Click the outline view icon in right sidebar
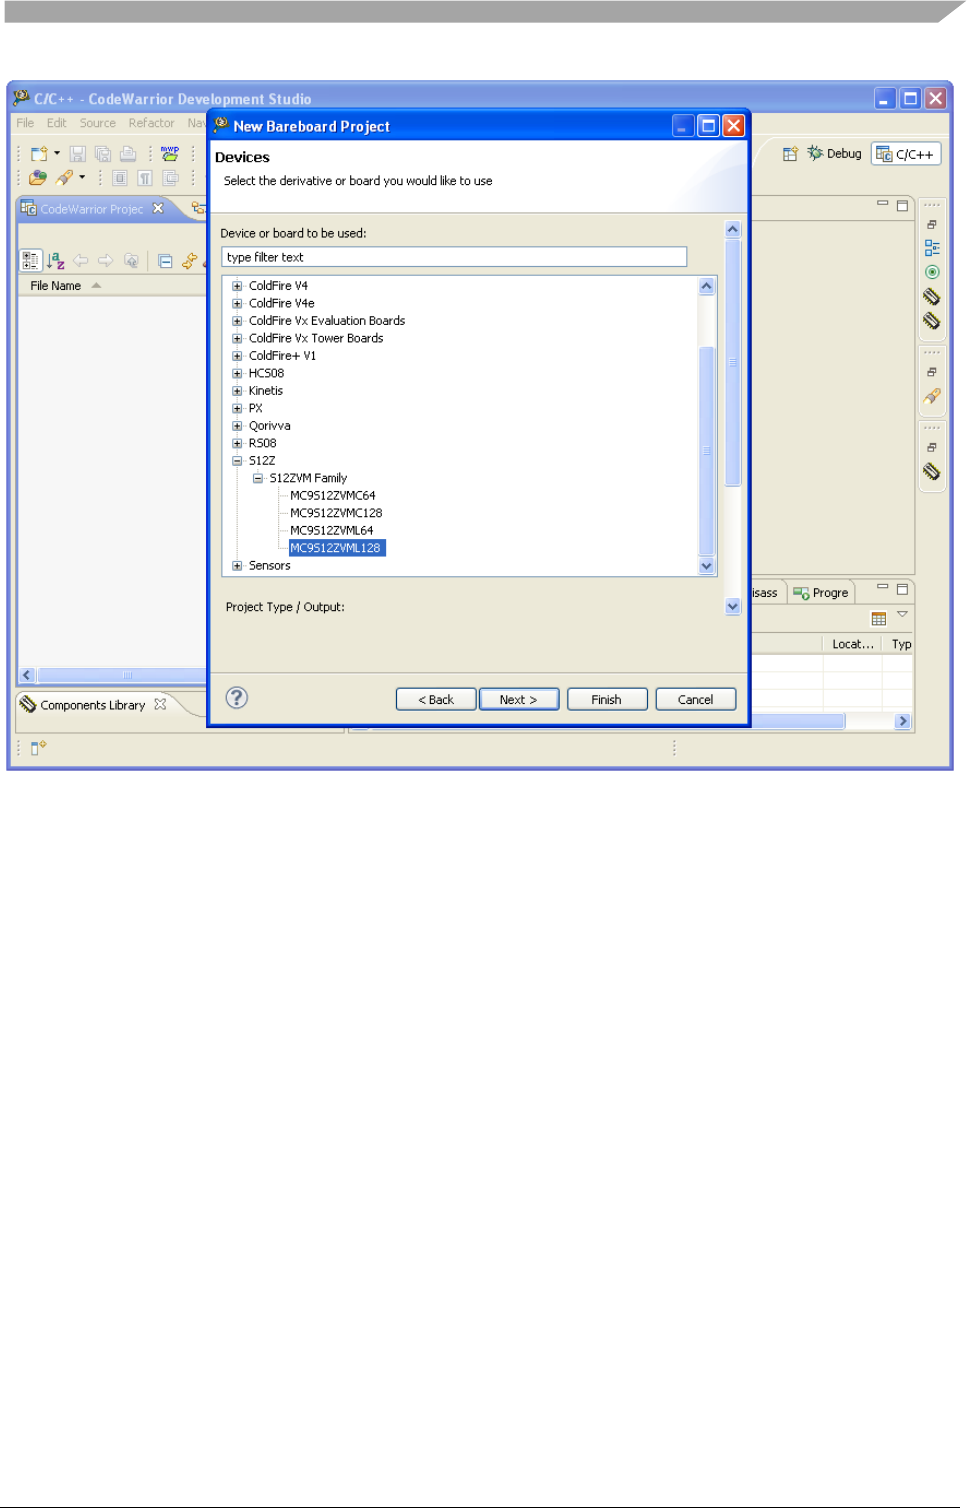This screenshot has height=1508, width=967. 932,248
